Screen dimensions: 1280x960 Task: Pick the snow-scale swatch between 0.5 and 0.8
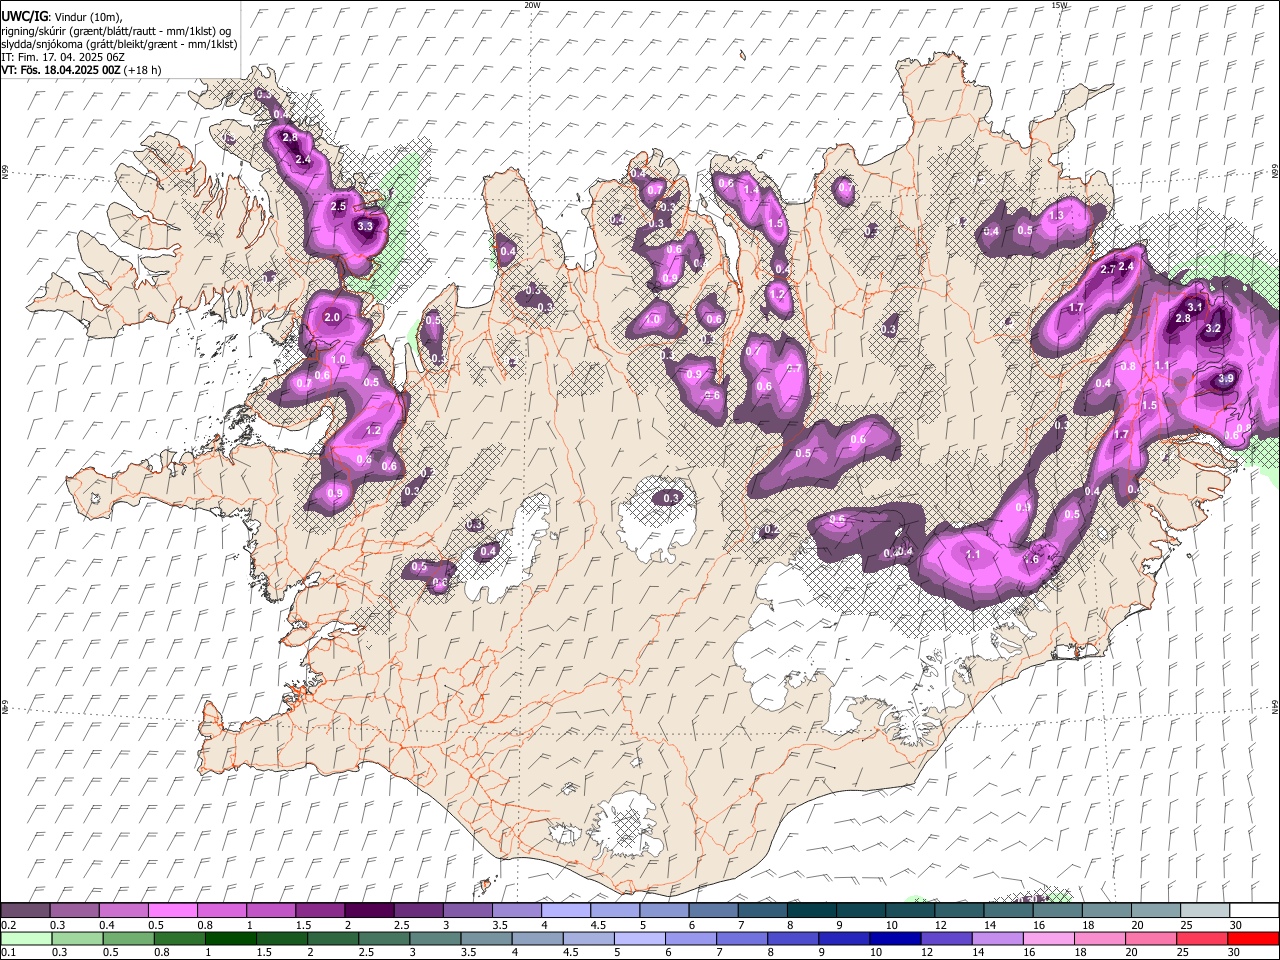coord(172,911)
